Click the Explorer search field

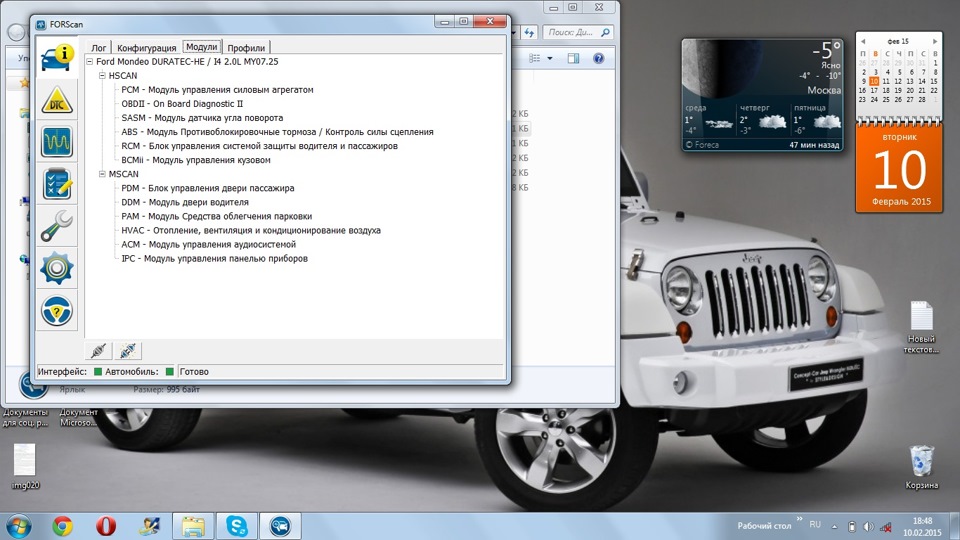pos(579,32)
